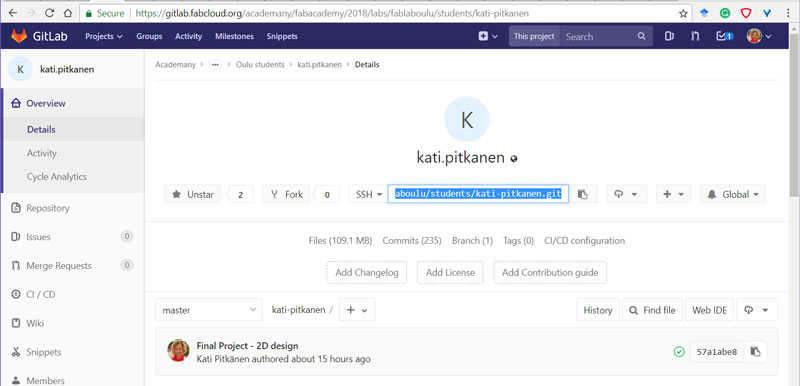Open Activity in the top navbar
This screenshot has width=800, height=386.
click(188, 36)
